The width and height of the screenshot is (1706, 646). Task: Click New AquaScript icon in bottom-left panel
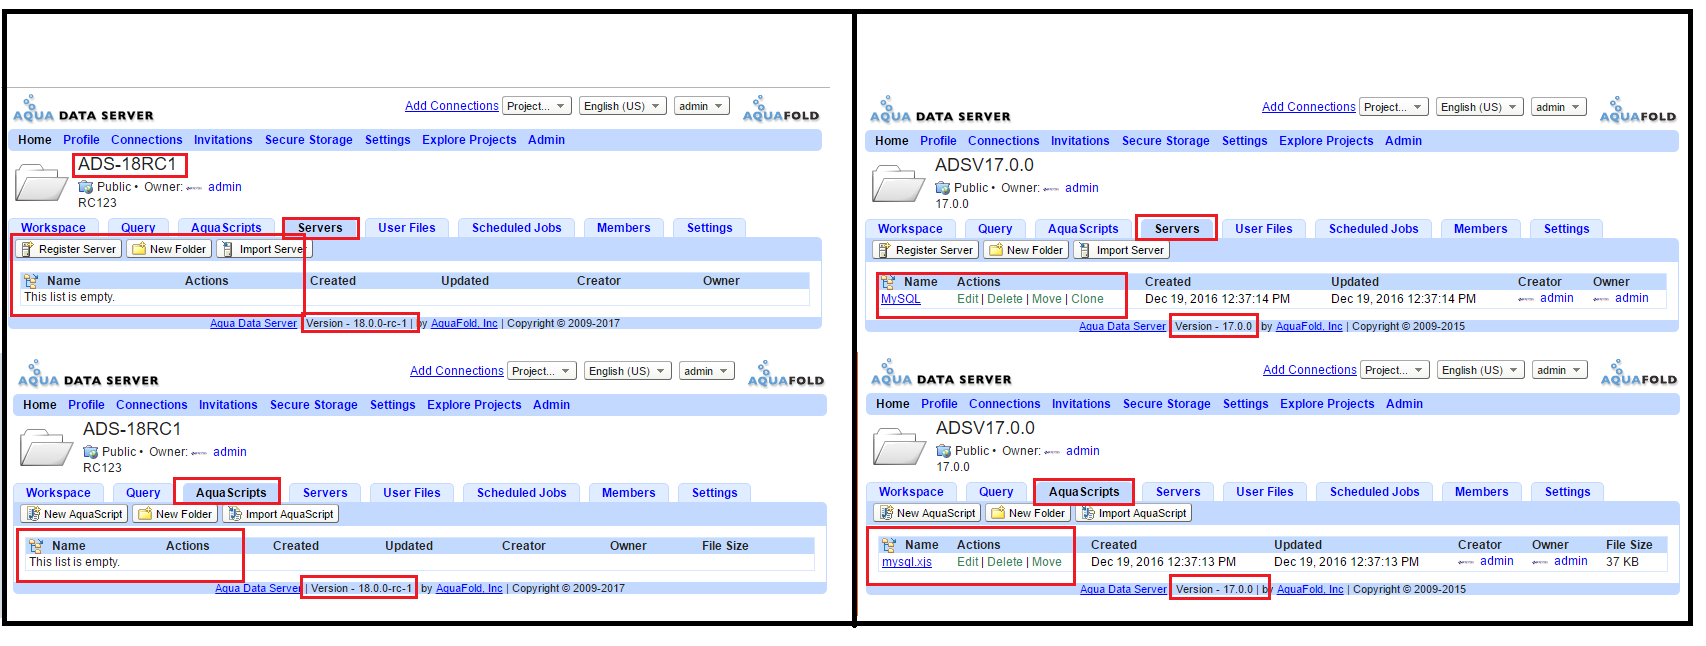pyautogui.click(x=33, y=514)
